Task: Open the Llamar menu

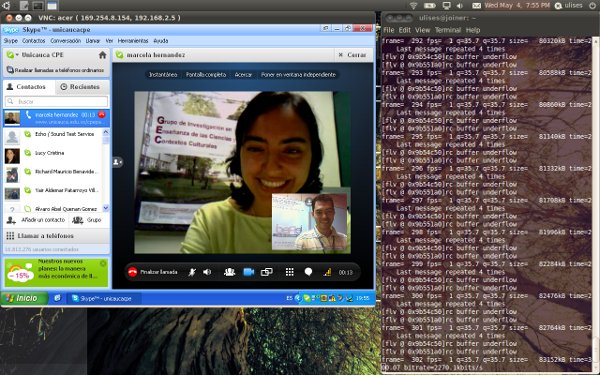Action: tap(93, 41)
